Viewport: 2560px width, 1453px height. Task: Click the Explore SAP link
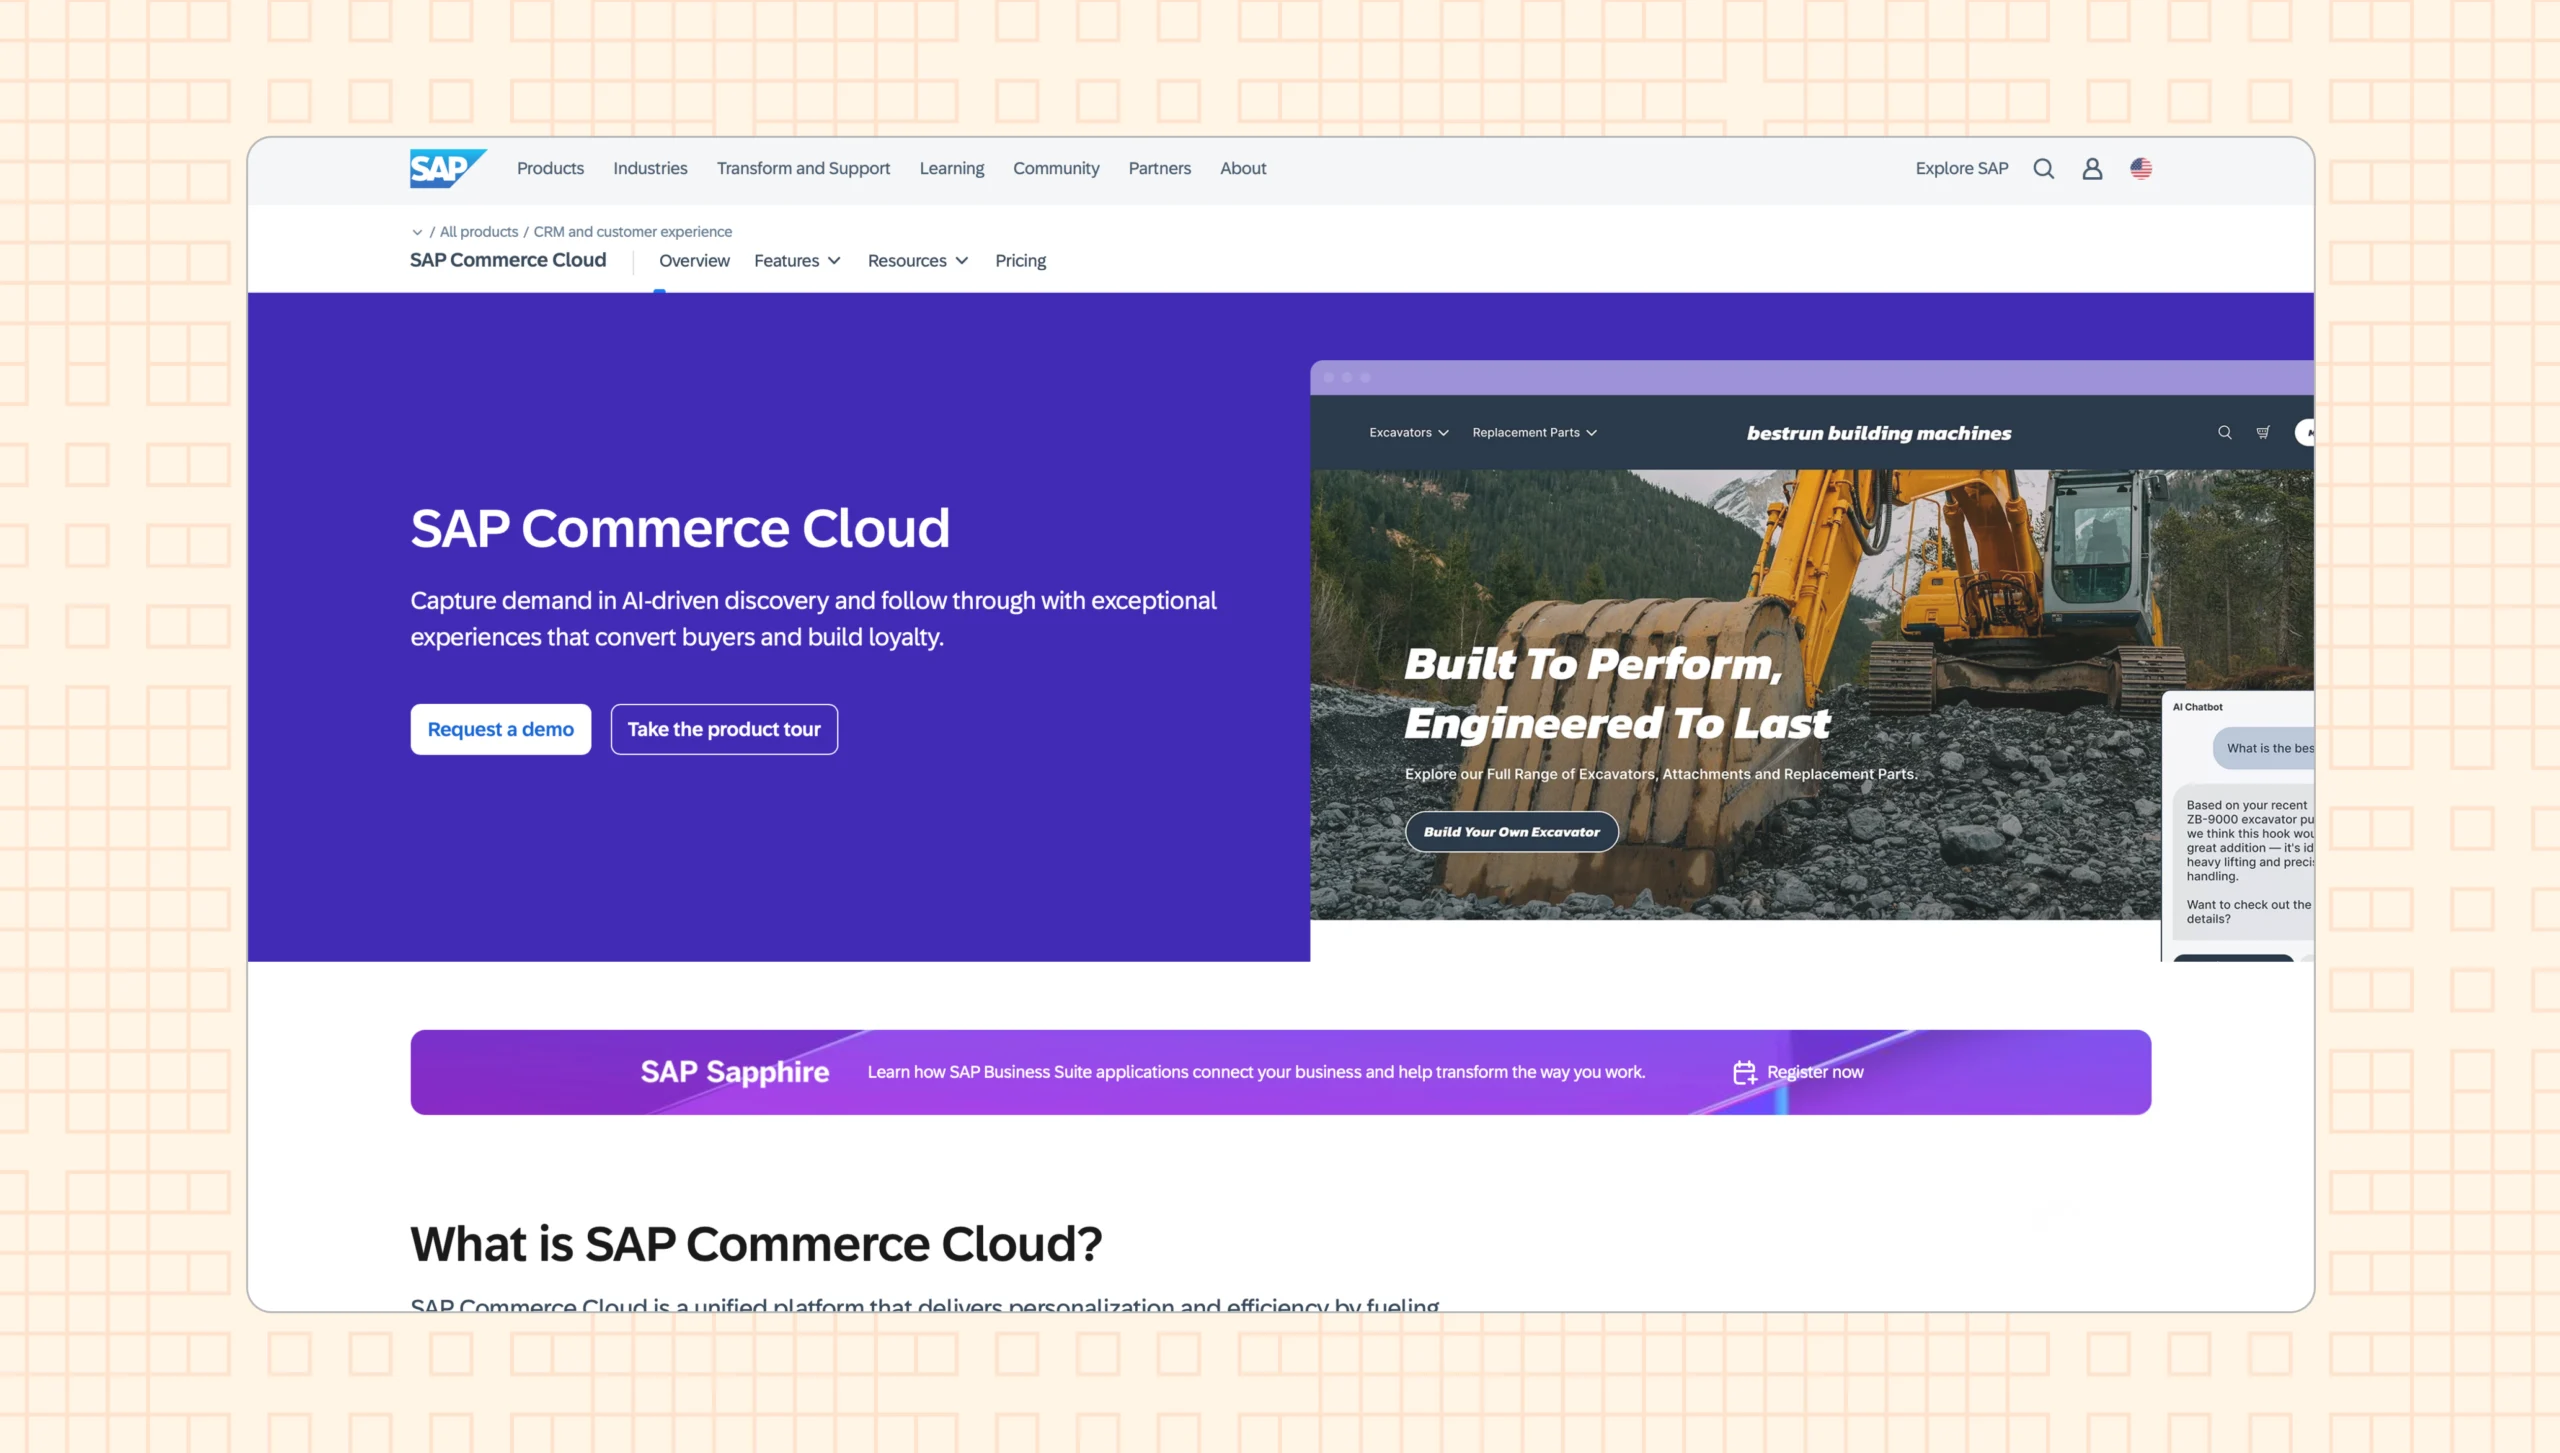click(x=1961, y=169)
